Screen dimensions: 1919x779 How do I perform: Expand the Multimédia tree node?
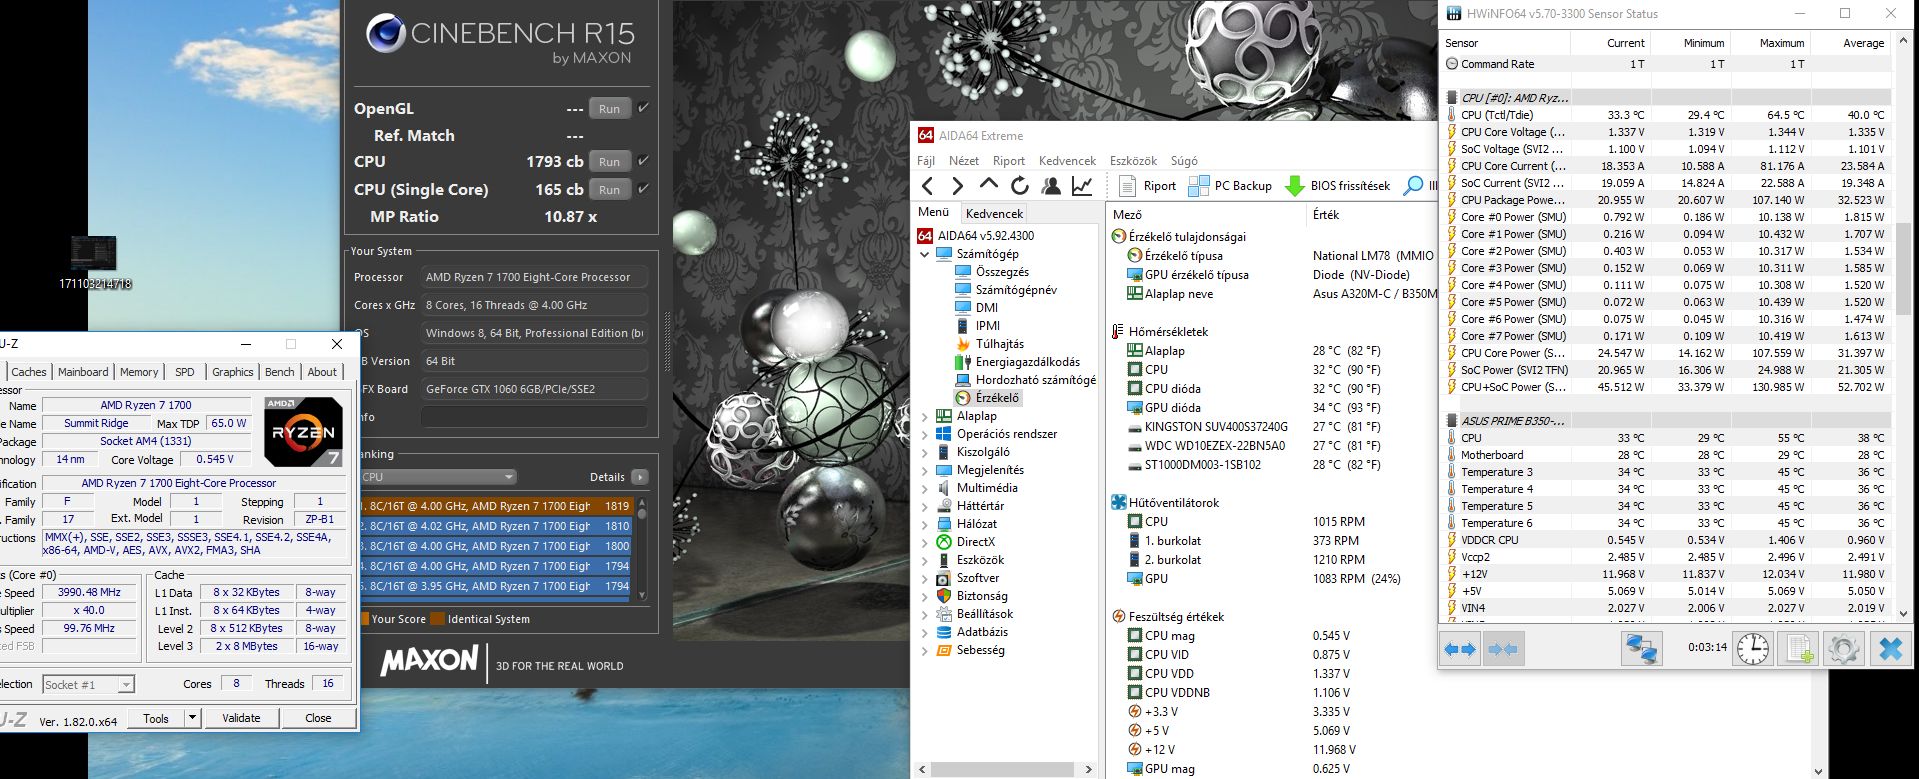[925, 488]
